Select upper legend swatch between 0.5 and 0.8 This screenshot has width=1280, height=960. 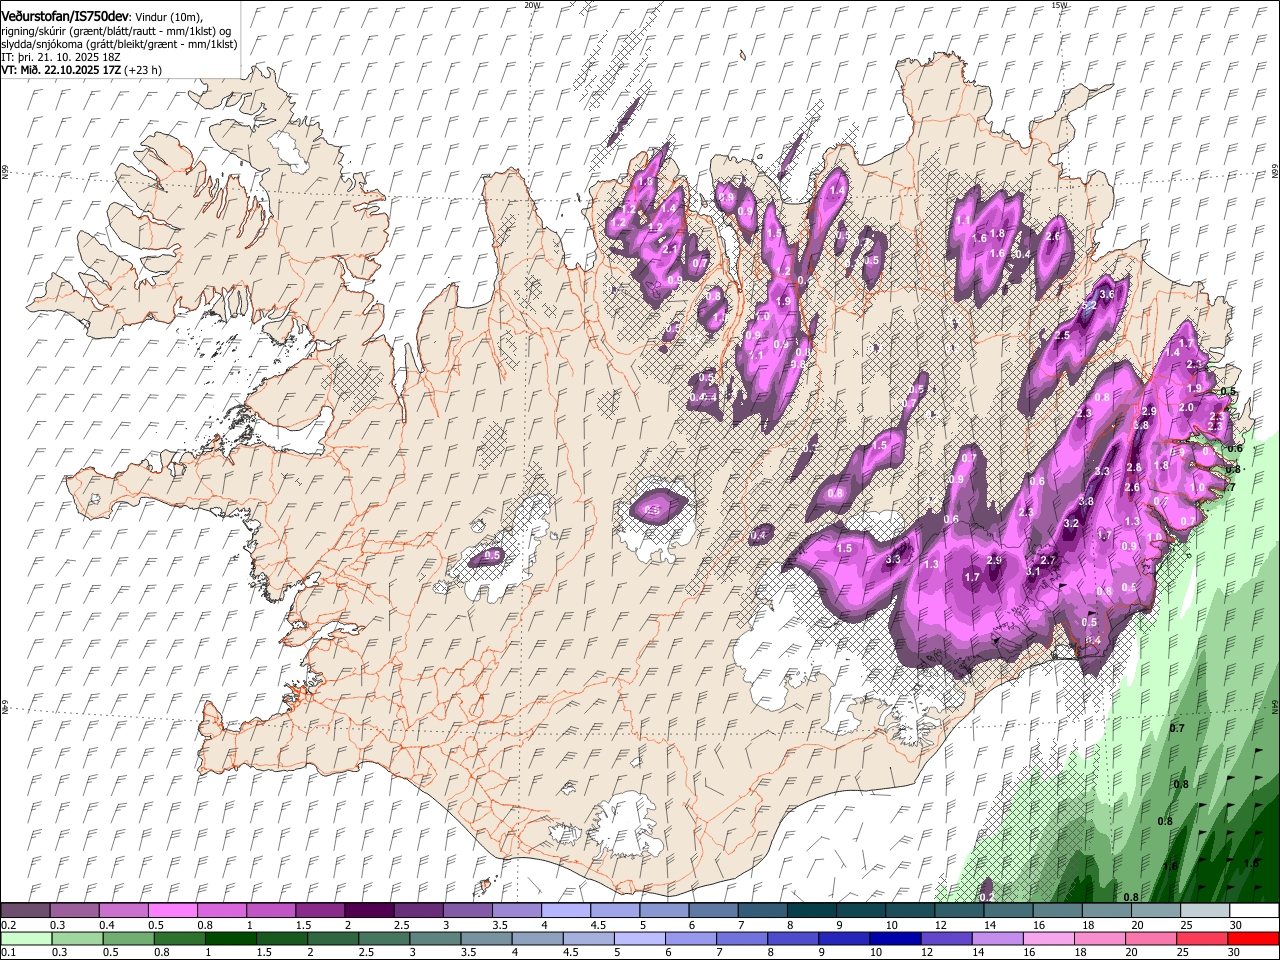(x=172, y=910)
